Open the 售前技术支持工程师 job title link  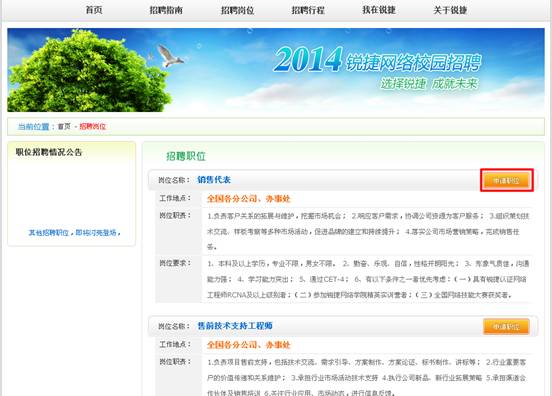click(235, 326)
